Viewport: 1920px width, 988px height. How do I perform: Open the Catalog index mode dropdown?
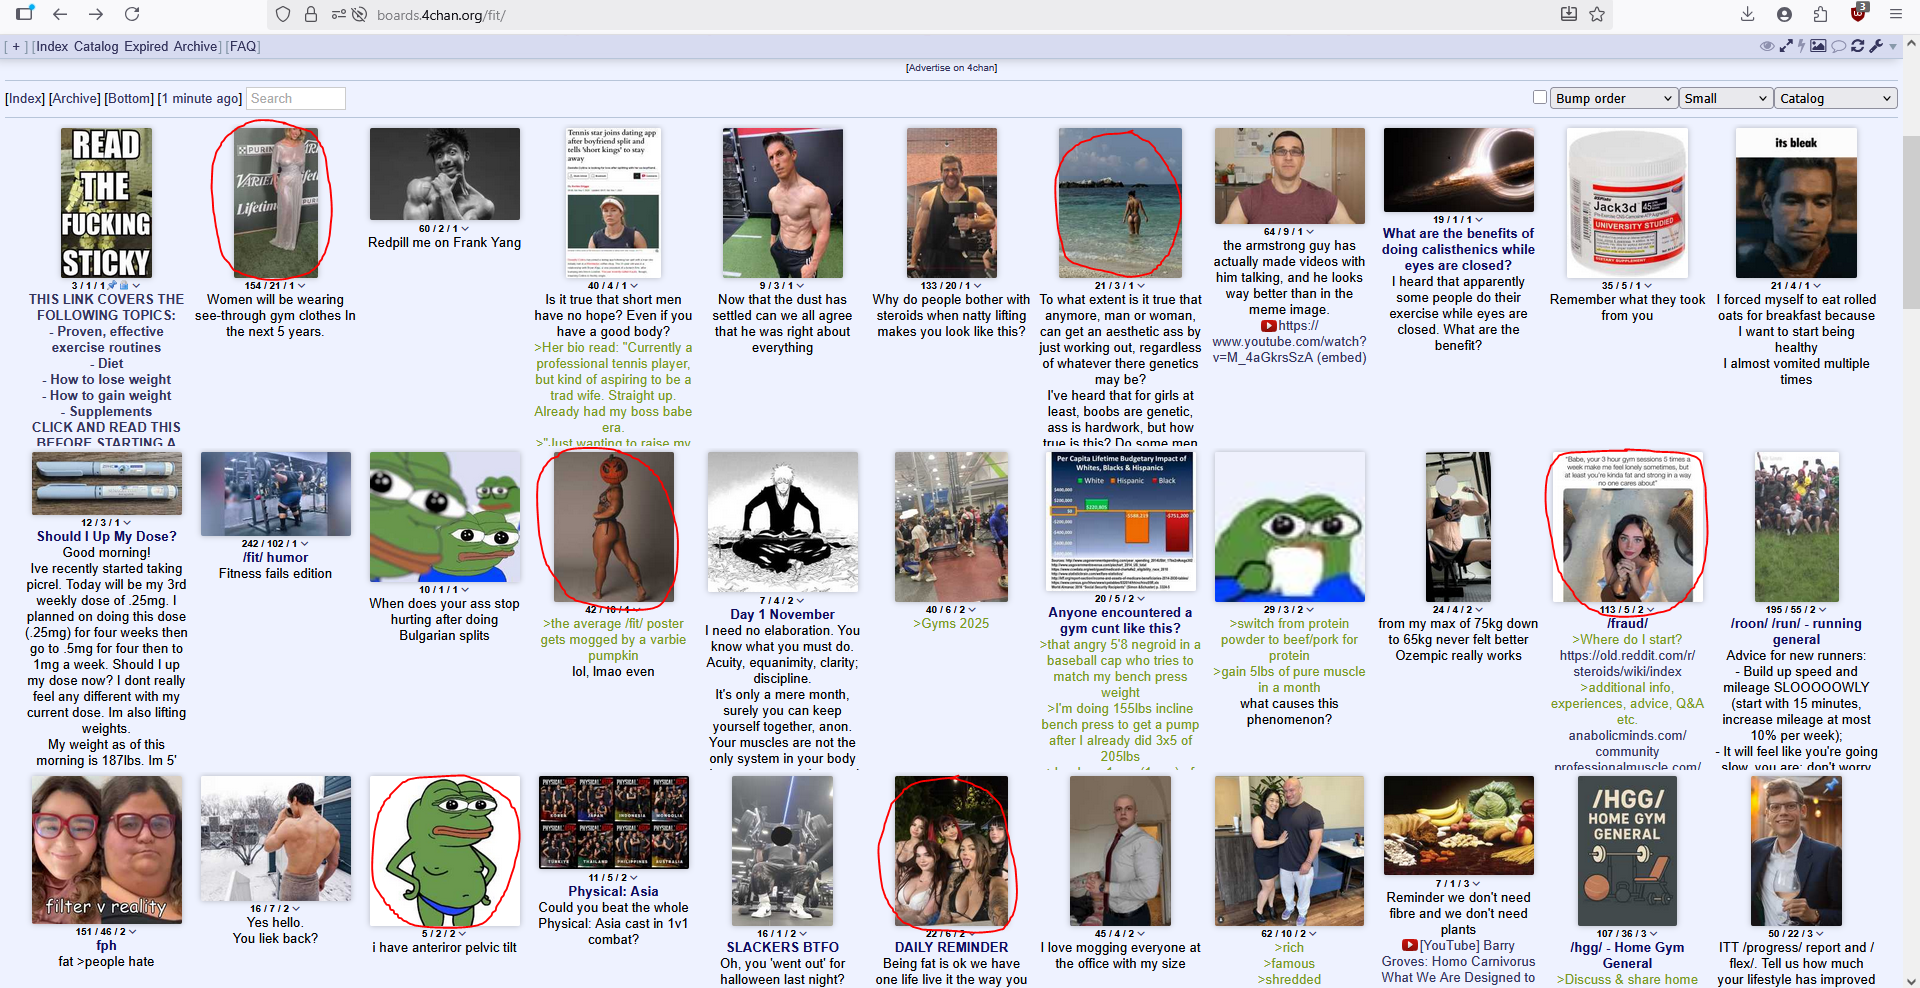(1836, 98)
